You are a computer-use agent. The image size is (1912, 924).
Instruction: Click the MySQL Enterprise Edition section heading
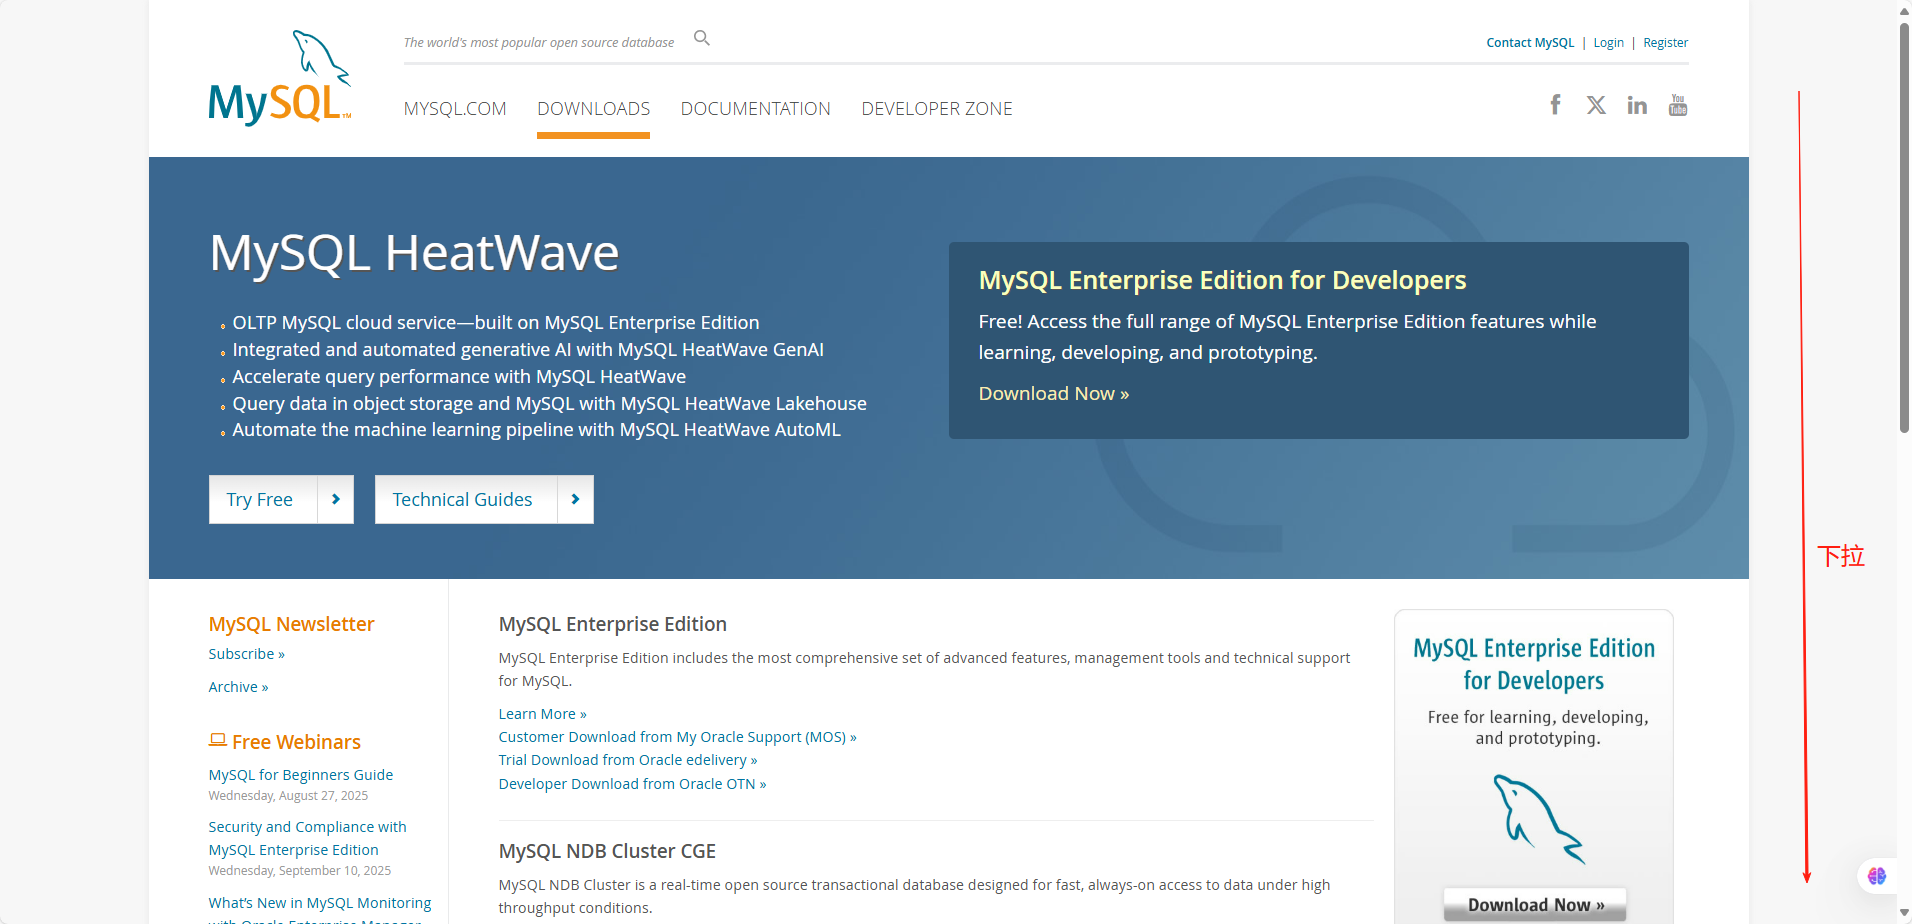click(612, 624)
